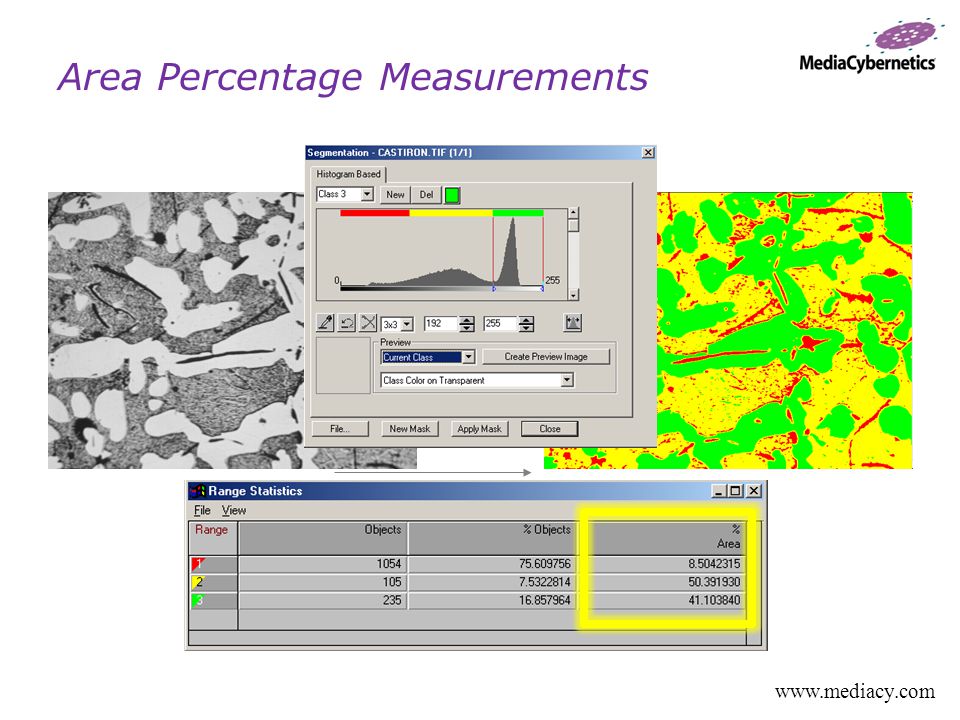960x720 pixels.
Task: Click the red flag for range 1
Action: point(198,564)
